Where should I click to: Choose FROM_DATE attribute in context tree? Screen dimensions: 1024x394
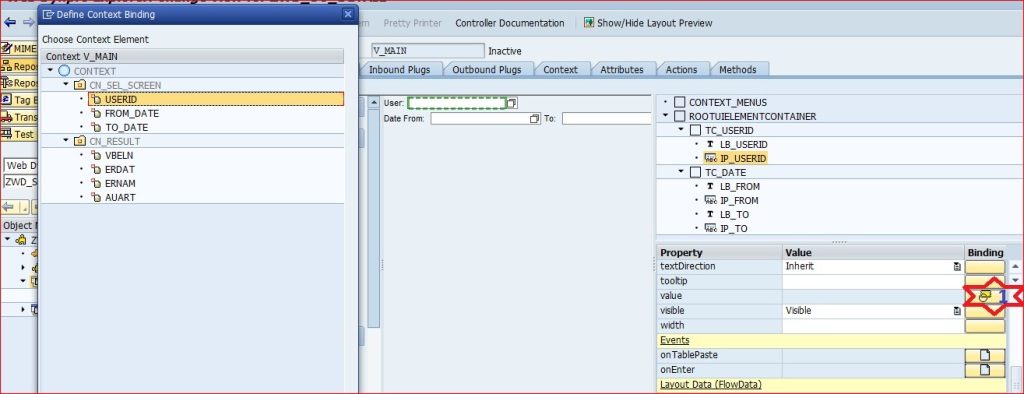tap(131, 114)
